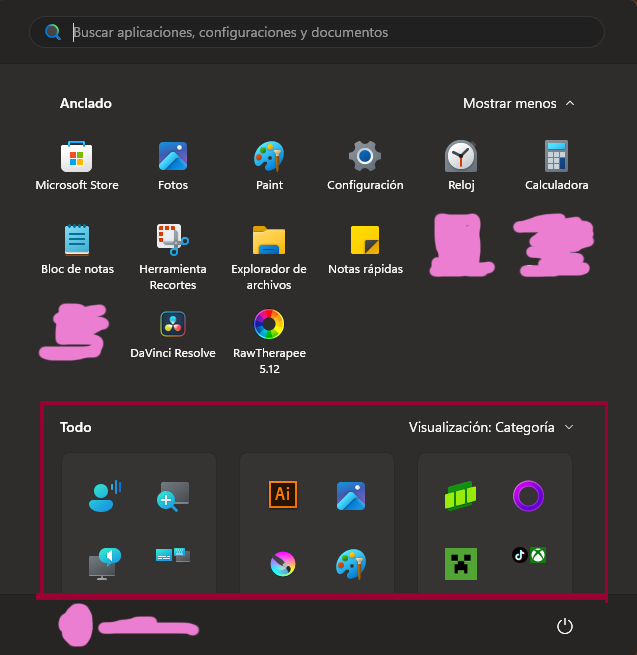
Task: Launch Herramienta Recortes snipping tool
Action: (173, 257)
